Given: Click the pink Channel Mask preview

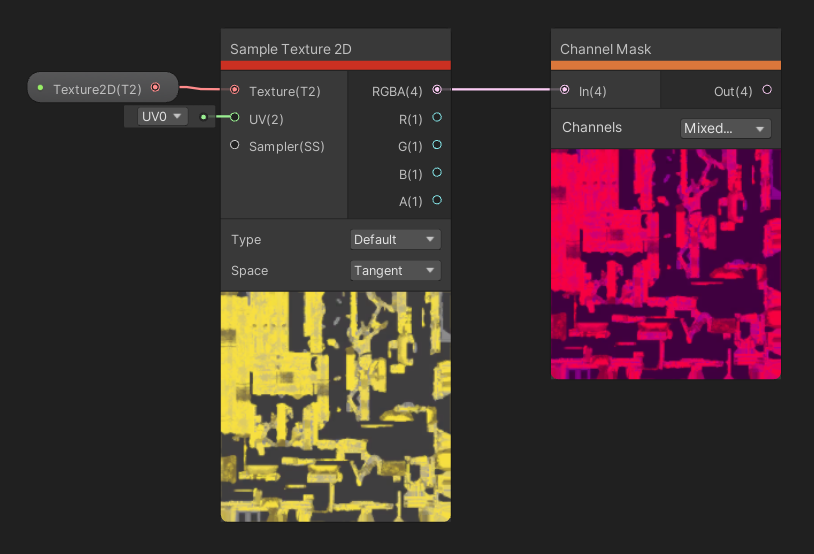Looking at the screenshot, I should click(665, 264).
